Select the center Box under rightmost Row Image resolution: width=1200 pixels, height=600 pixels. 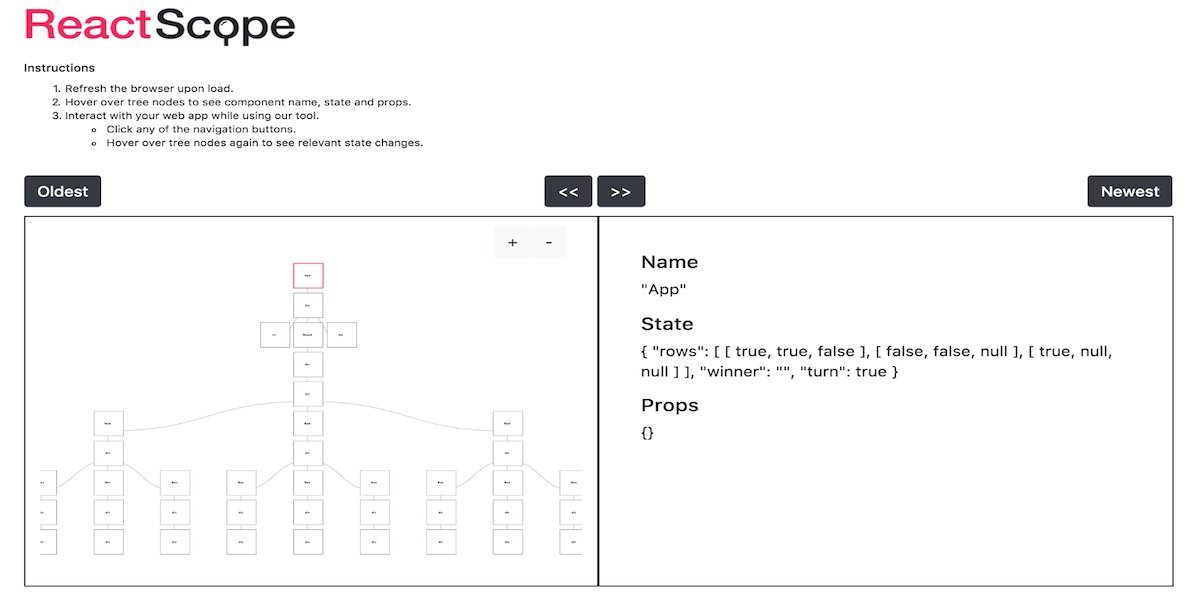pyautogui.click(x=507, y=483)
